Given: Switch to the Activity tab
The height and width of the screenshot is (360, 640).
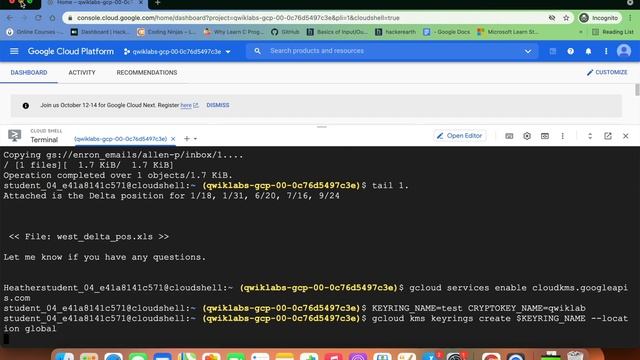Looking at the screenshot, I should [x=82, y=73].
